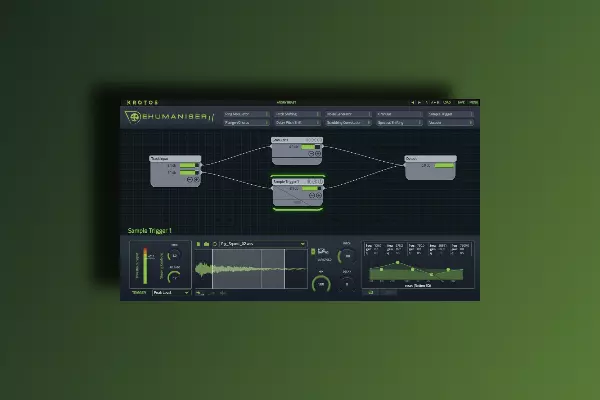
Task: Click the upper knob left of the EQ panel
Action: click(347, 256)
